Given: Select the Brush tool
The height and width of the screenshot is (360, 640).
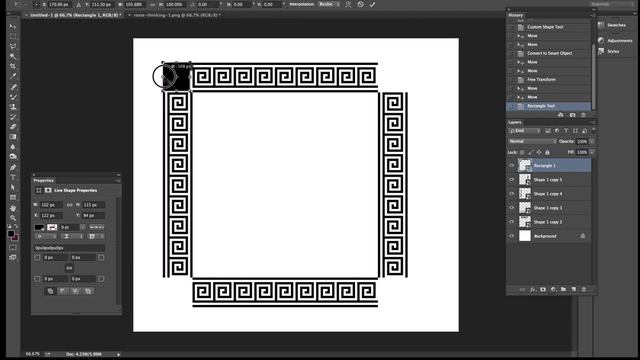Looking at the screenshot, I should click(13, 97).
